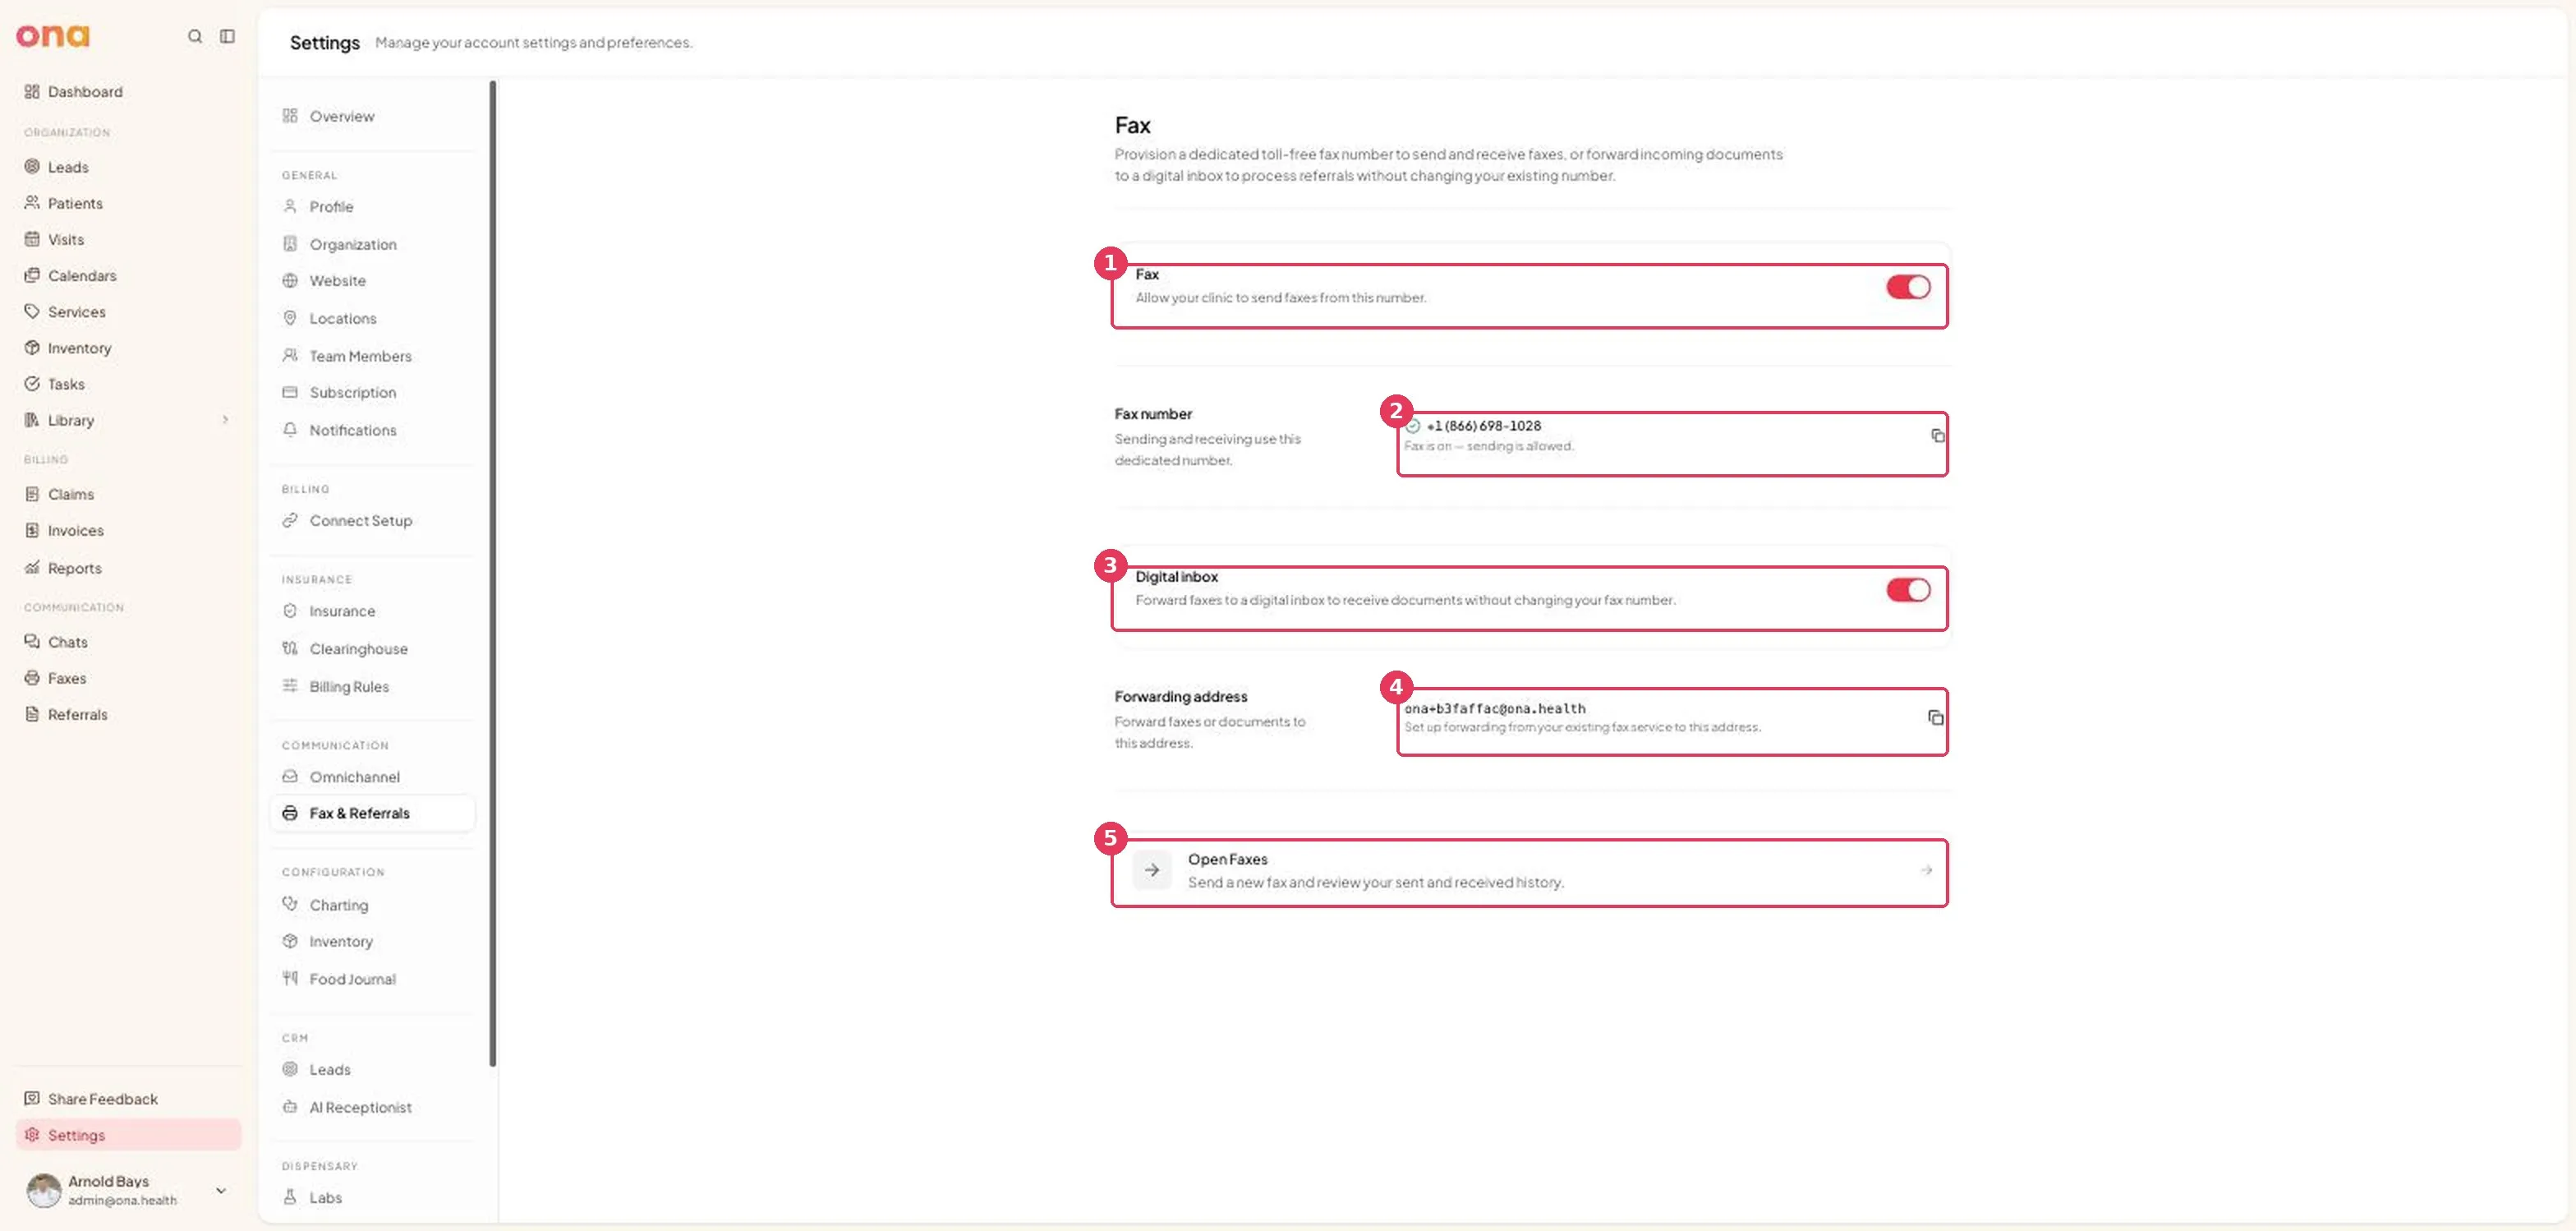The height and width of the screenshot is (1231, 2576).
Task: Click the Share Feedback icon
Action: pos(32,1098)
